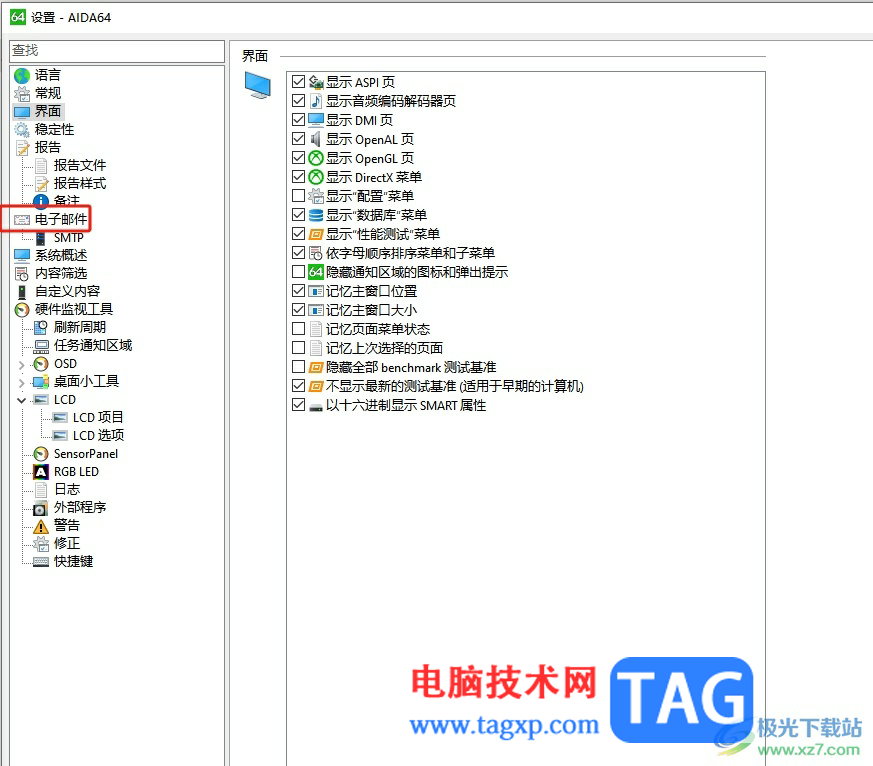This screenshot has height=766, width=873.
Task: Toggle 显示 OpenAL 页 checkbox
Action: click(x=298, y=139)
